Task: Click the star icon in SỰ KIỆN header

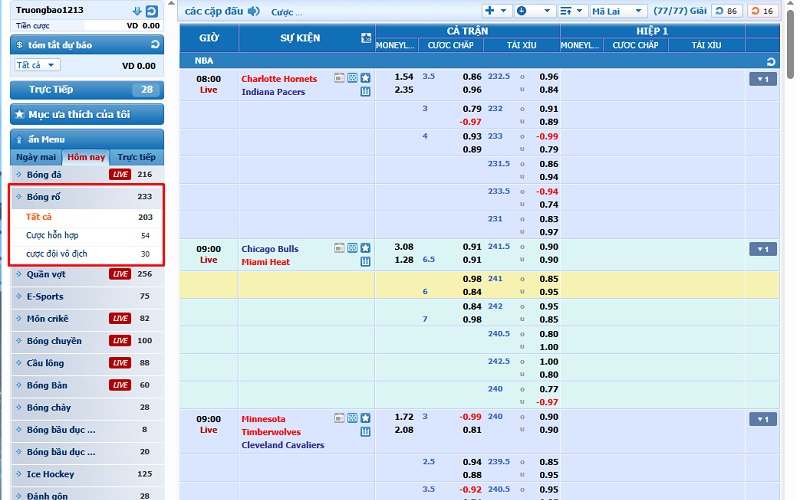Action: [366, 38]
